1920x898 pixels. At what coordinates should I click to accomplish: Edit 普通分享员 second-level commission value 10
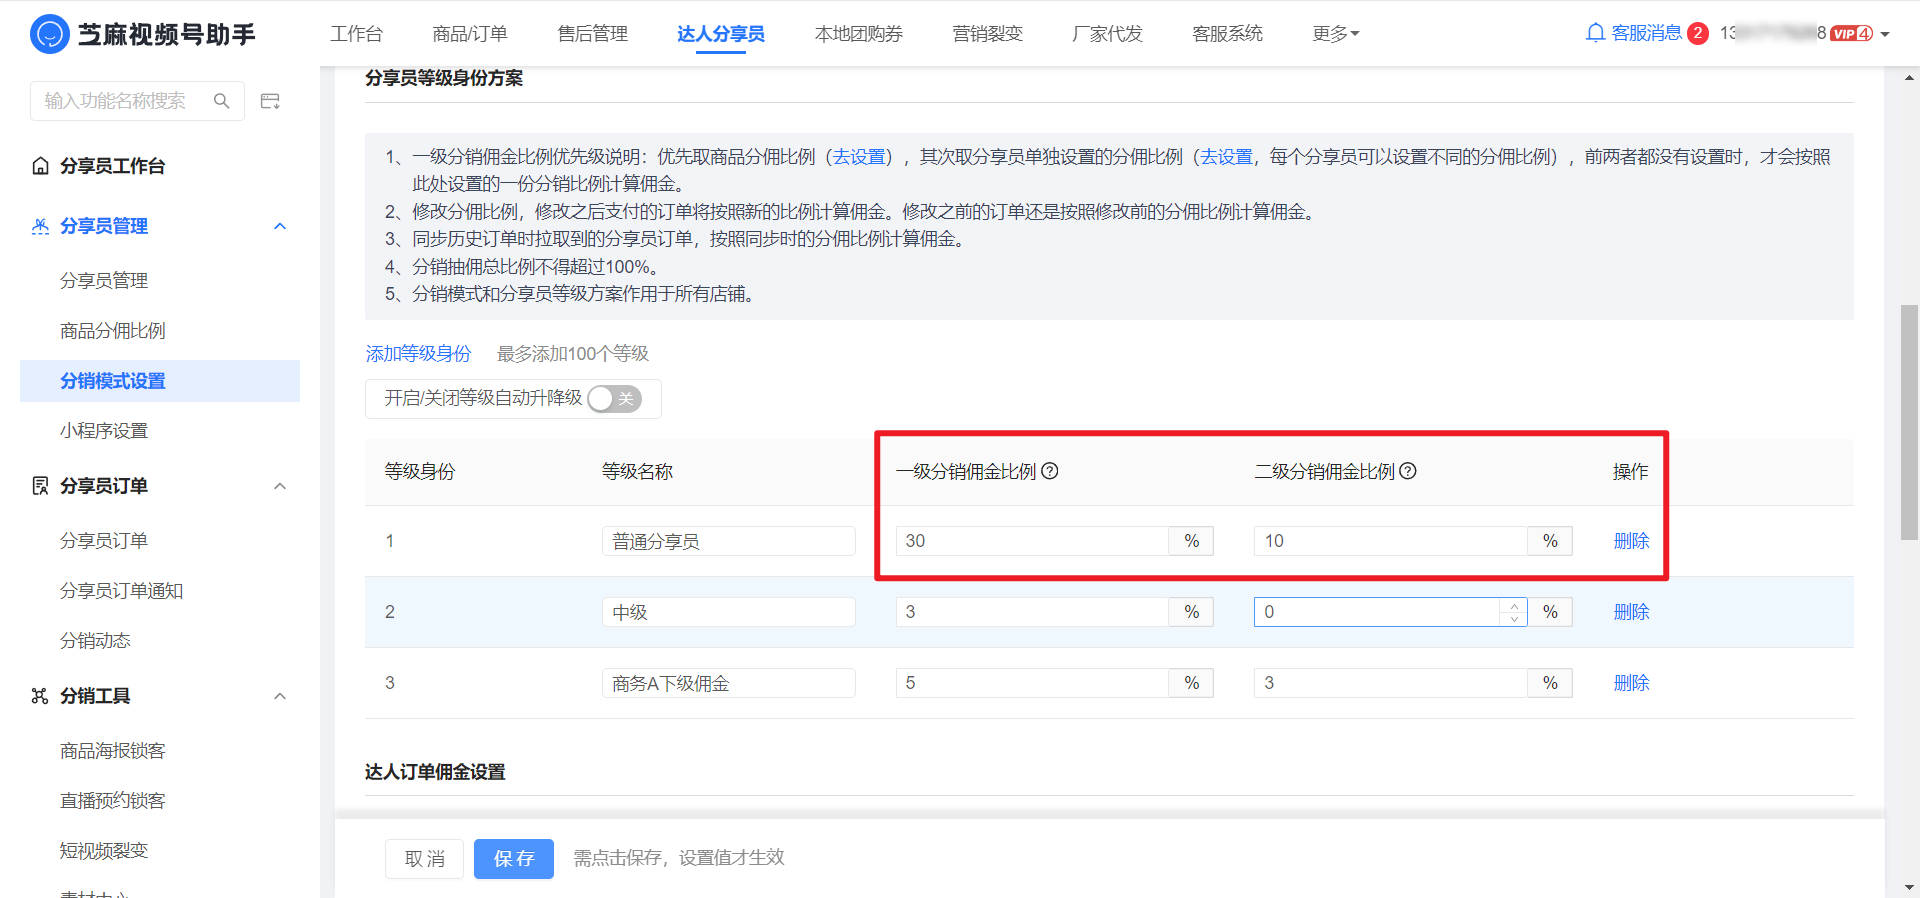click(x=1390, y=541)
